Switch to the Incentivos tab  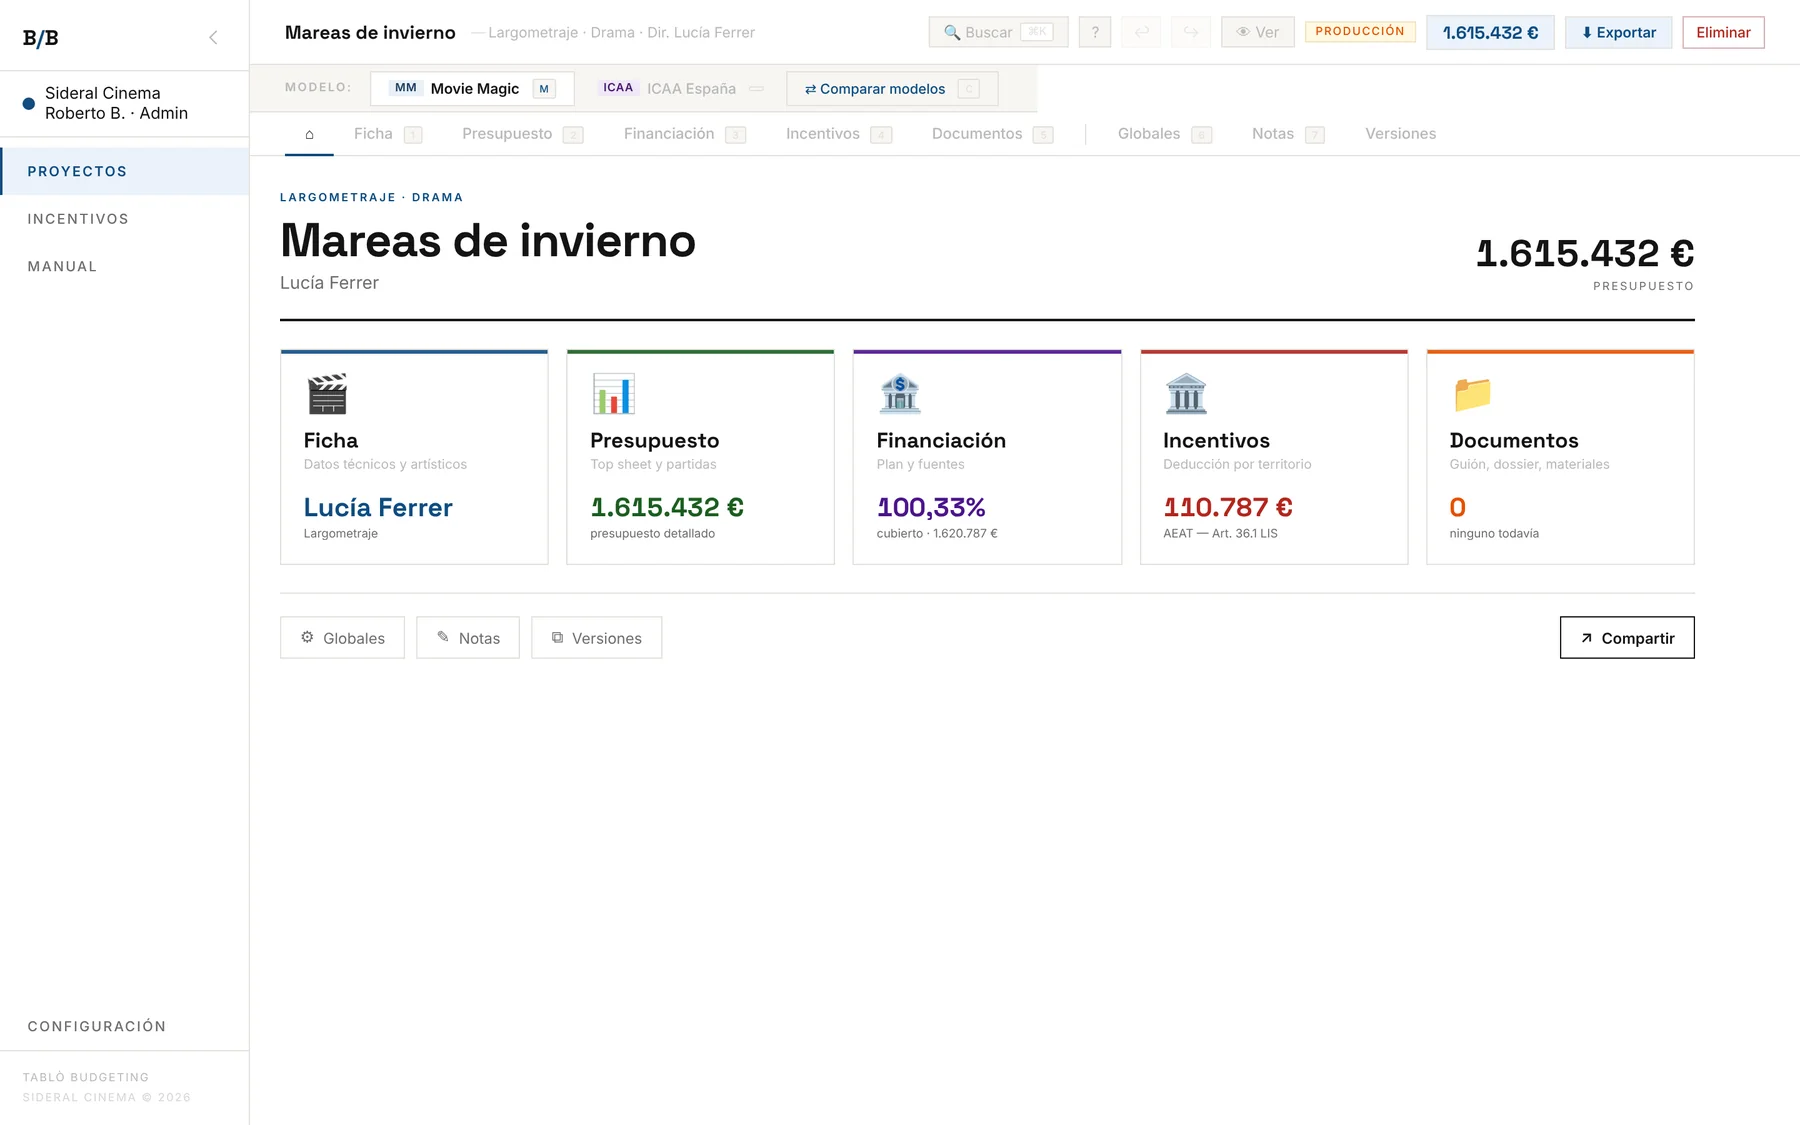[x=838, y=134]
